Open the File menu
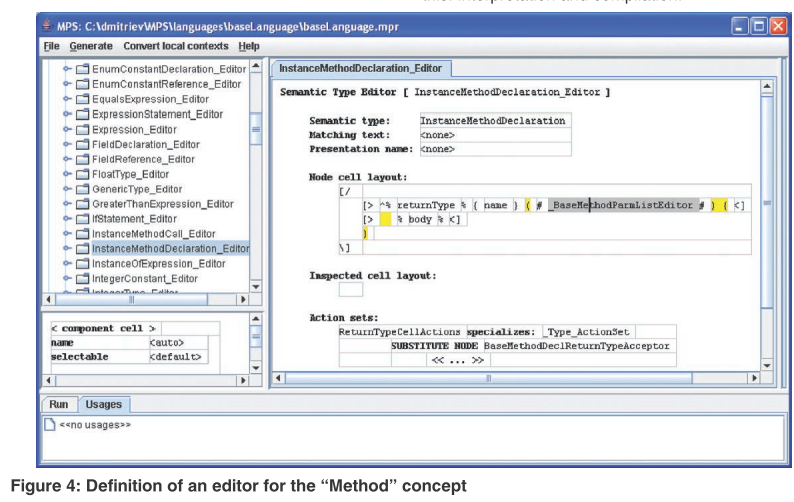The image size is (794, 502). tap(51, 46)
